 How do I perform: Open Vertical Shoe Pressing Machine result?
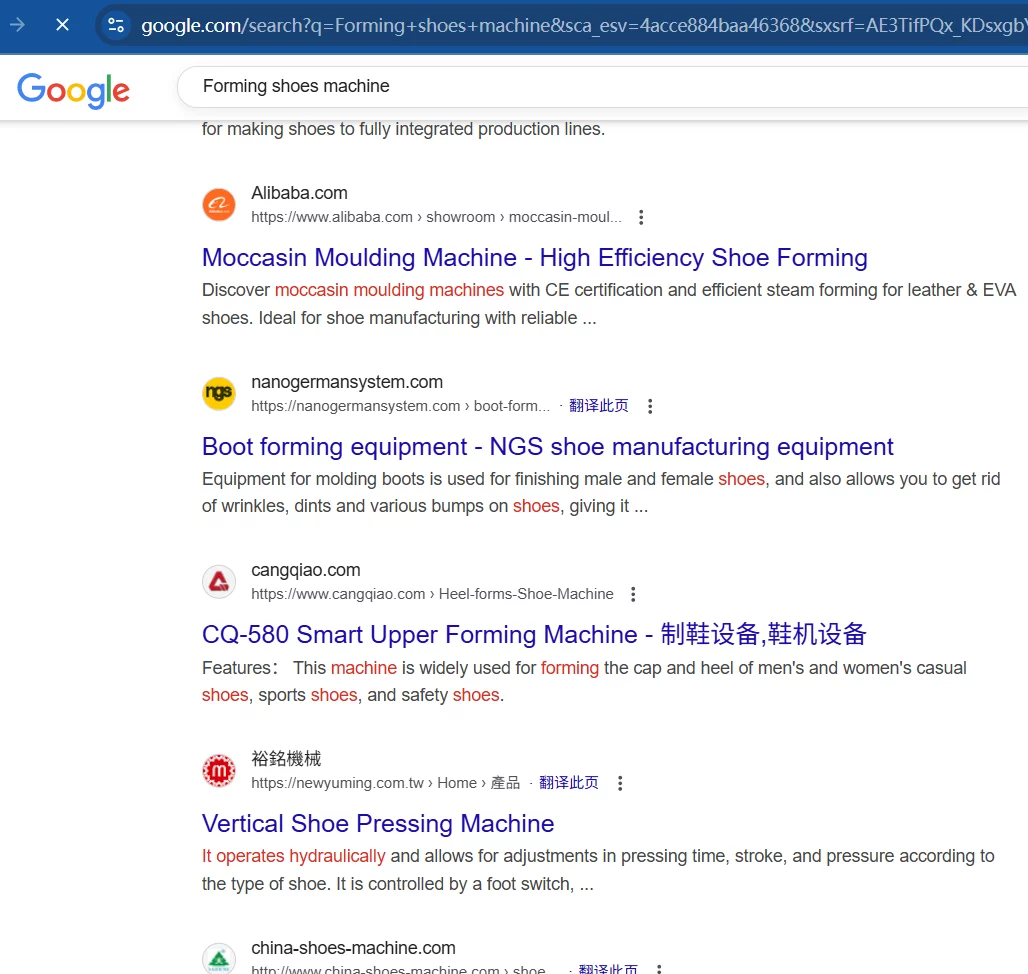(x=378, y=824)
